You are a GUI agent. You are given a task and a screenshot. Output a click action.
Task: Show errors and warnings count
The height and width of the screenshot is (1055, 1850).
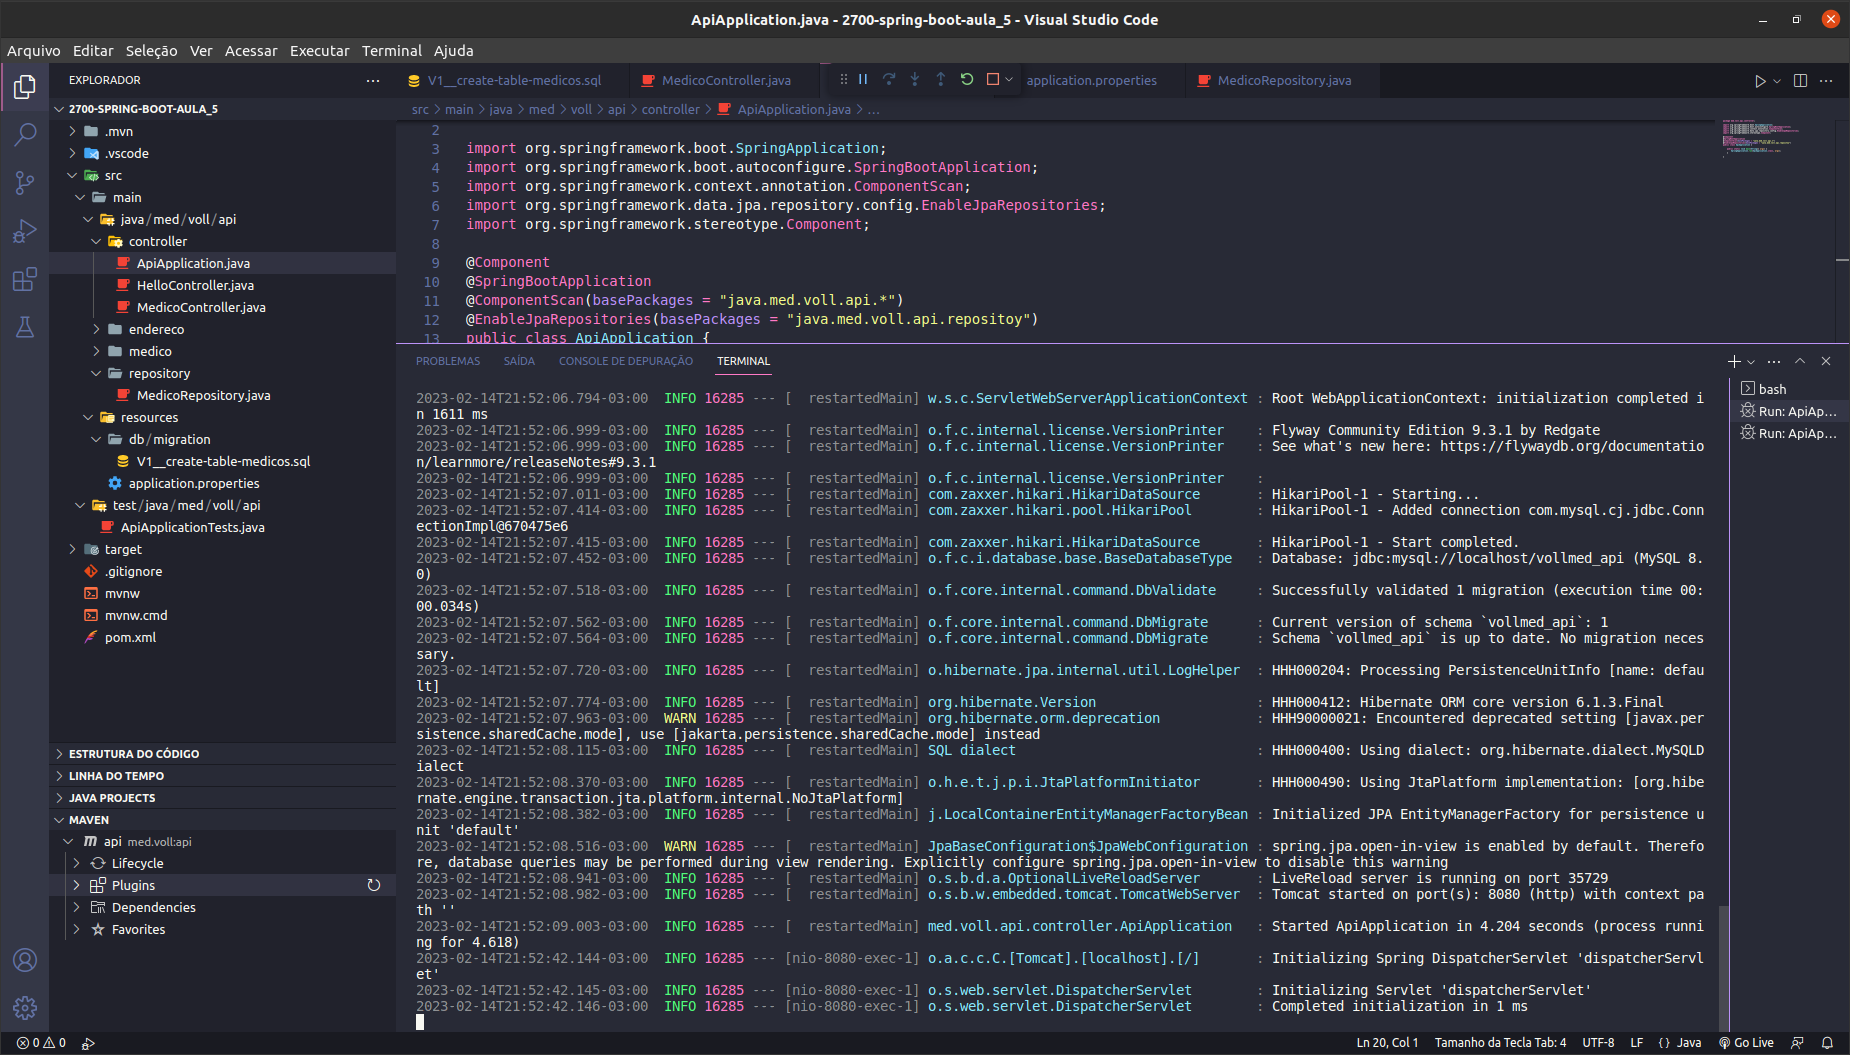[41, 1042]
